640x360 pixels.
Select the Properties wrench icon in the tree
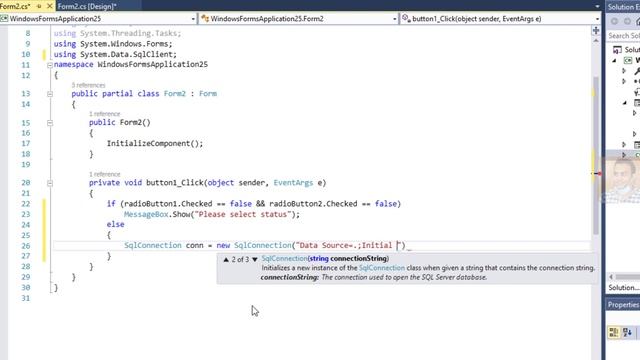point(637,71)
